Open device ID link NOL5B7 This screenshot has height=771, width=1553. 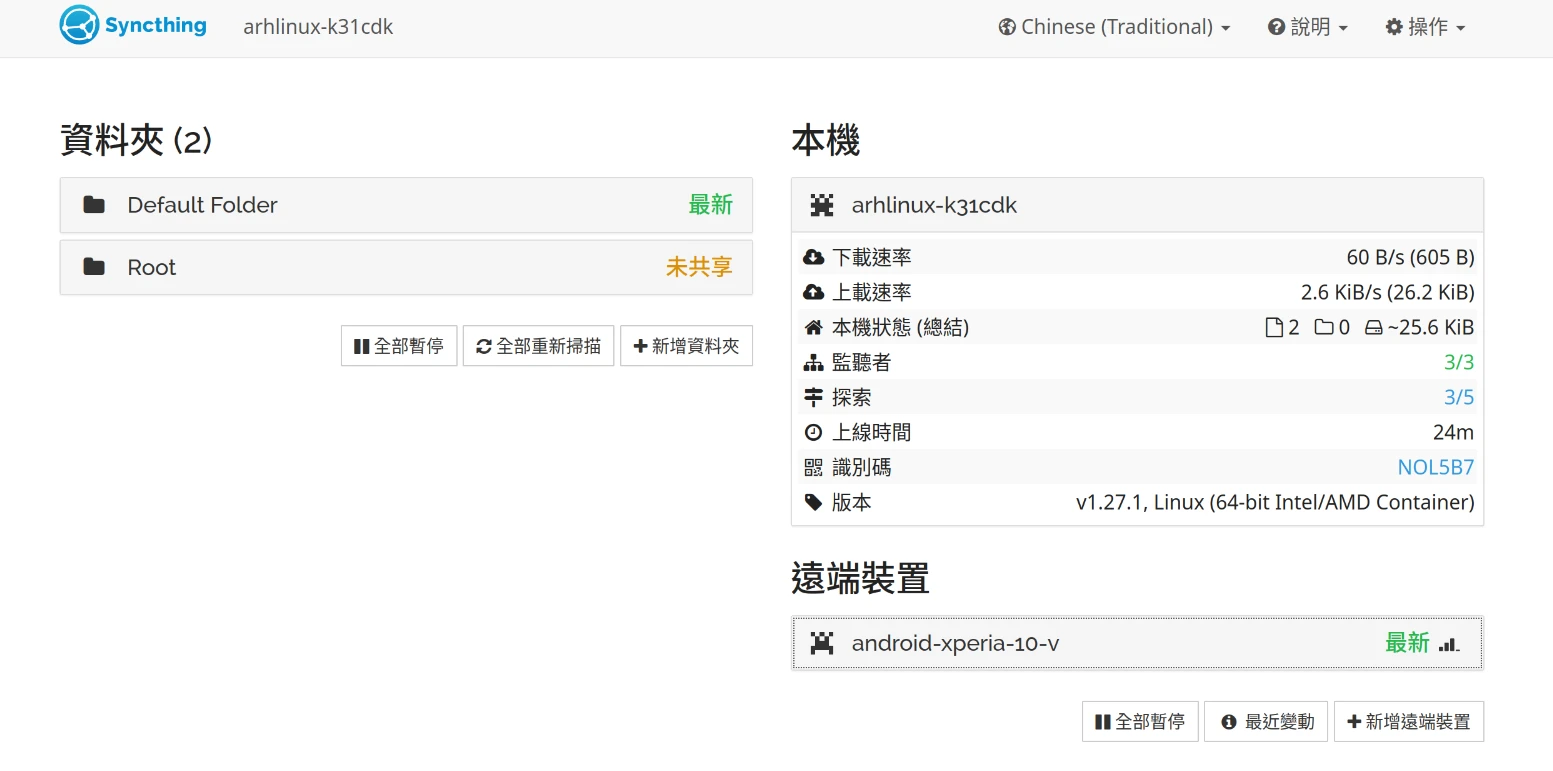[x=1435, y=468]
